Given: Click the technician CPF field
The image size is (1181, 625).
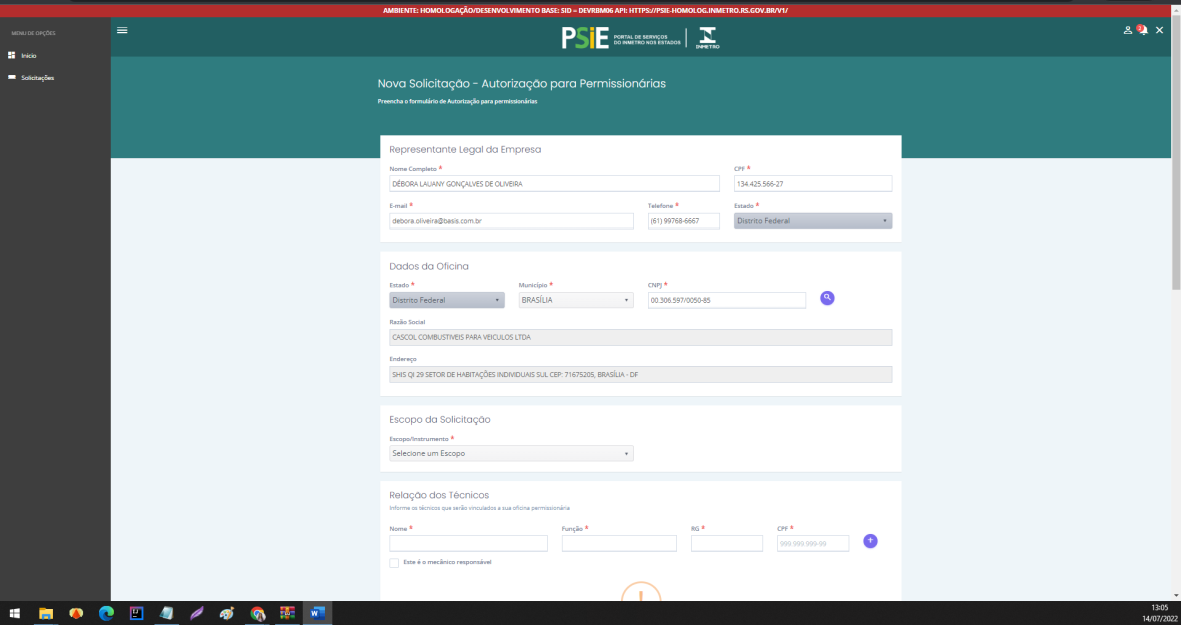Looking at the screenshot, I should pos(813,544).
